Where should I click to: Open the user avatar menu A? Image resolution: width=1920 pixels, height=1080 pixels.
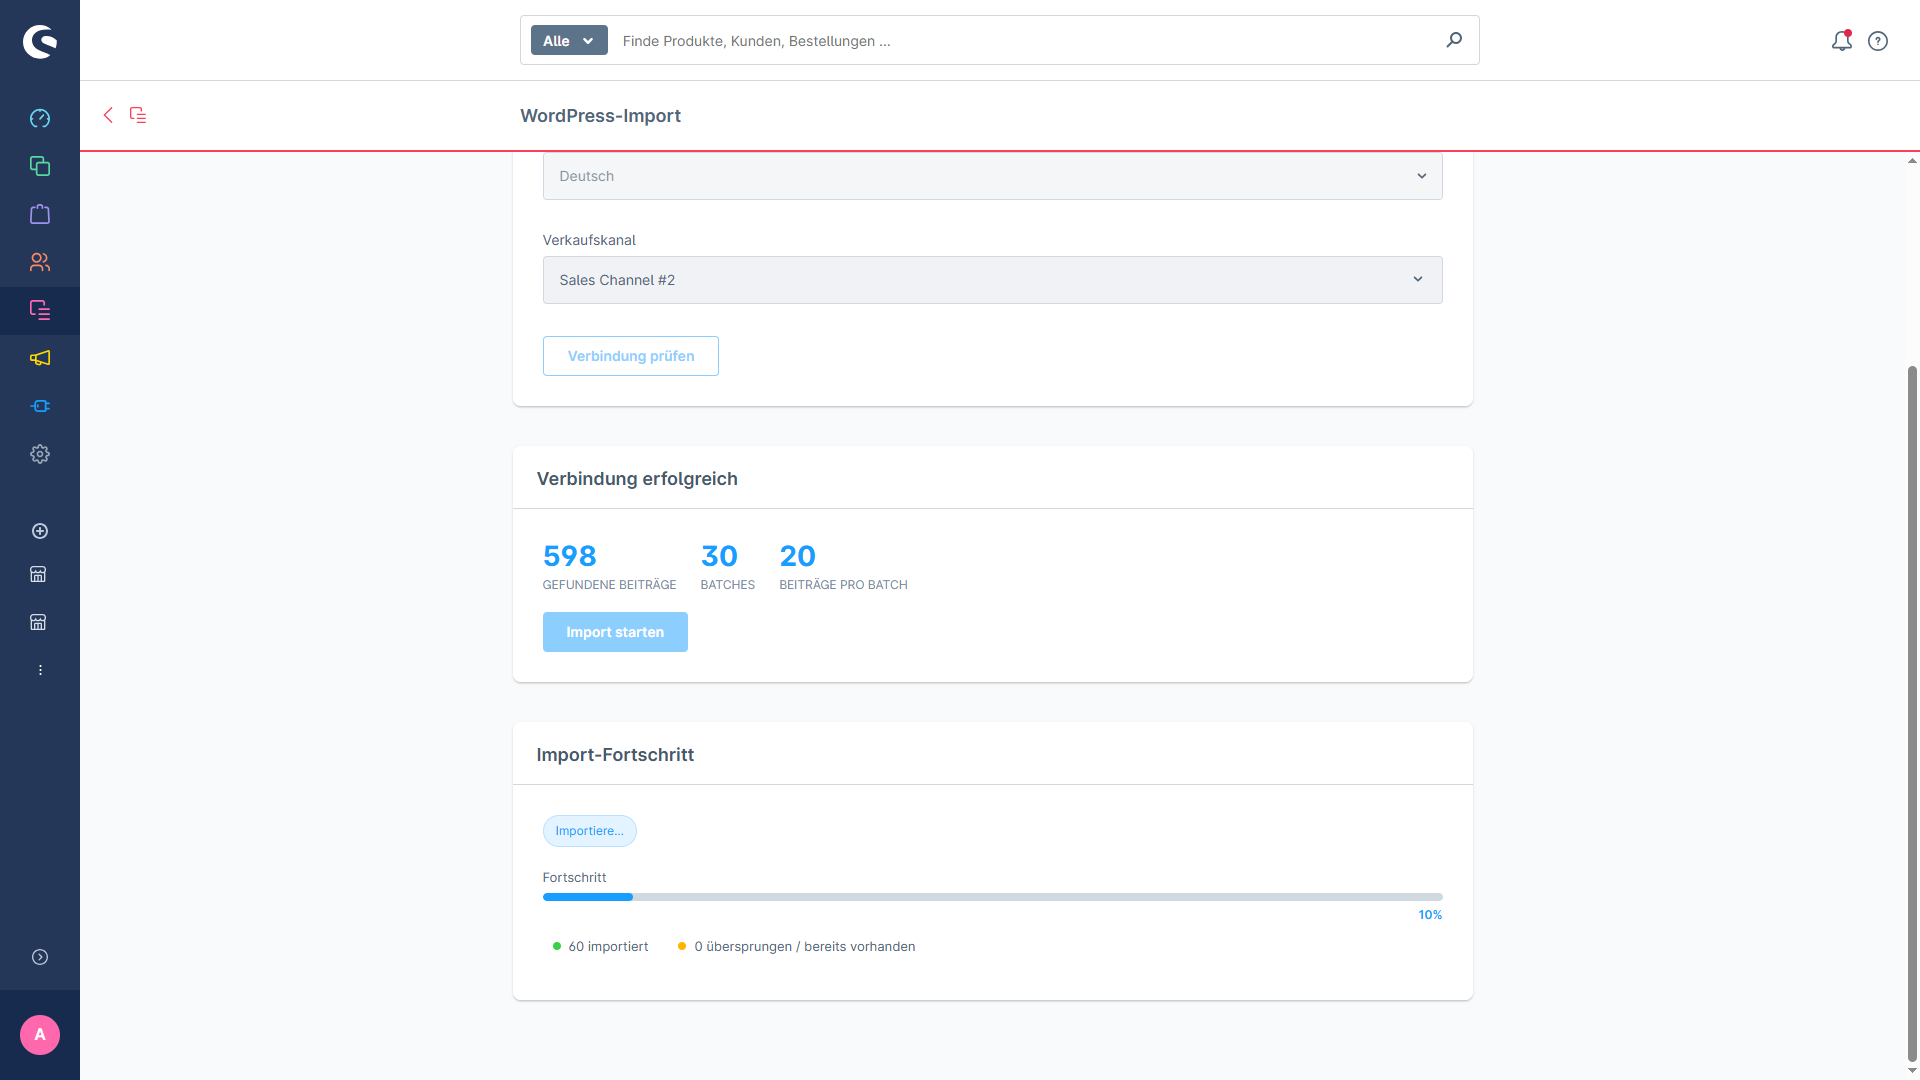(40, 1035)
